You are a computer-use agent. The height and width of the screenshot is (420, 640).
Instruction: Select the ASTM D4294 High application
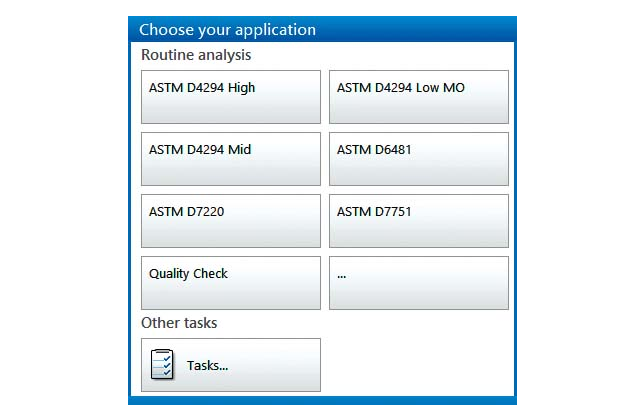coord(230,97)
